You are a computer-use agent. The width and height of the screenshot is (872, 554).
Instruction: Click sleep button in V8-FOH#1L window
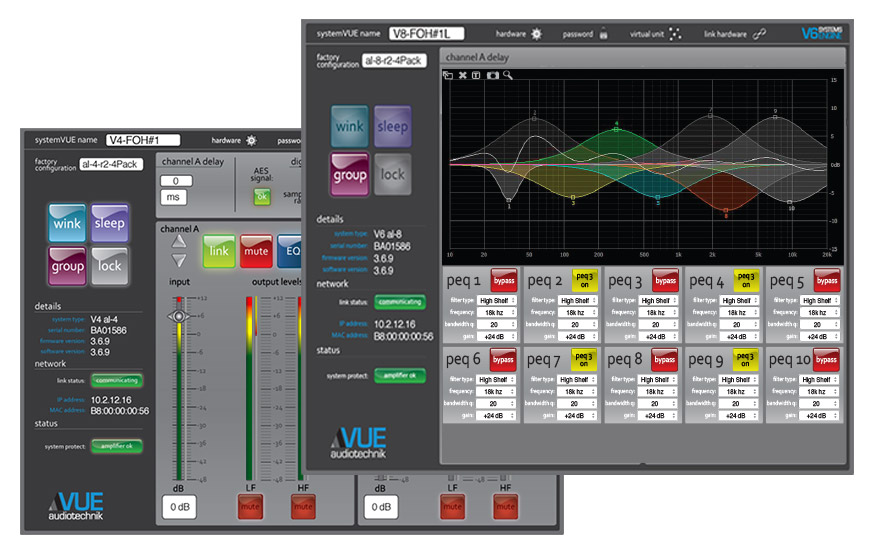click(x=393, y=126)
